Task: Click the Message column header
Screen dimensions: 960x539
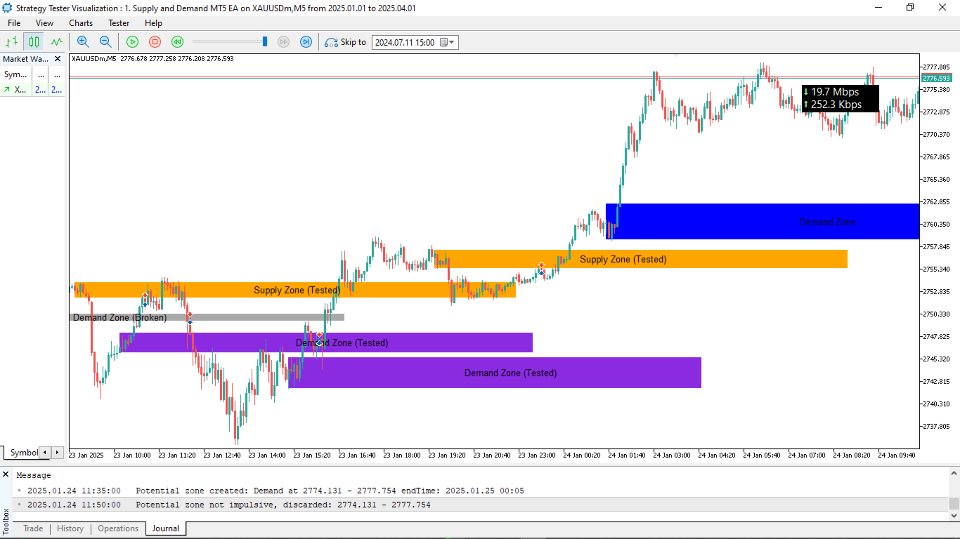Action: (x=34, y=475)
